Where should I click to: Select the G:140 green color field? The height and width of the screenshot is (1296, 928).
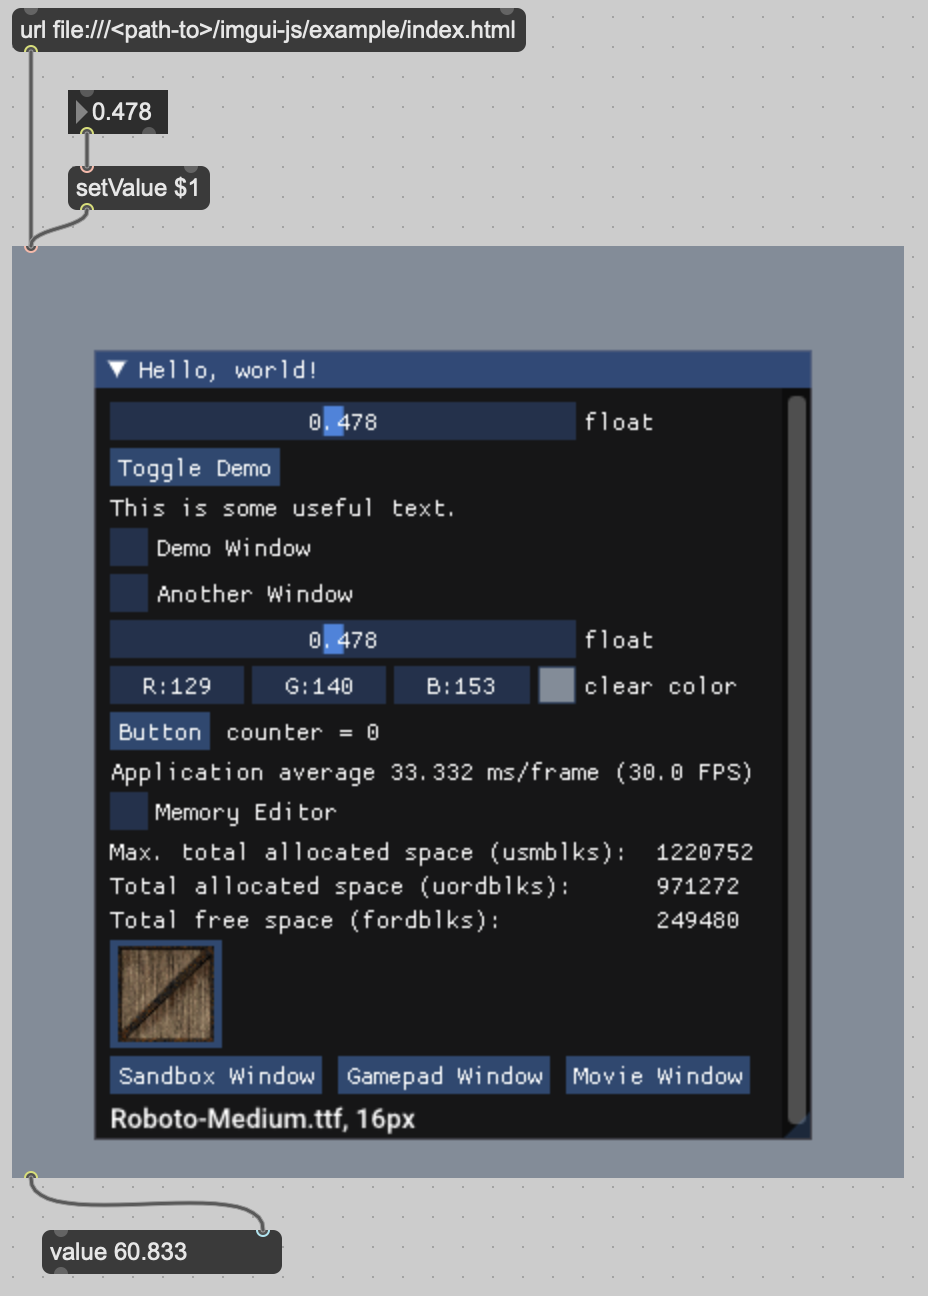(x=319, y=686)
